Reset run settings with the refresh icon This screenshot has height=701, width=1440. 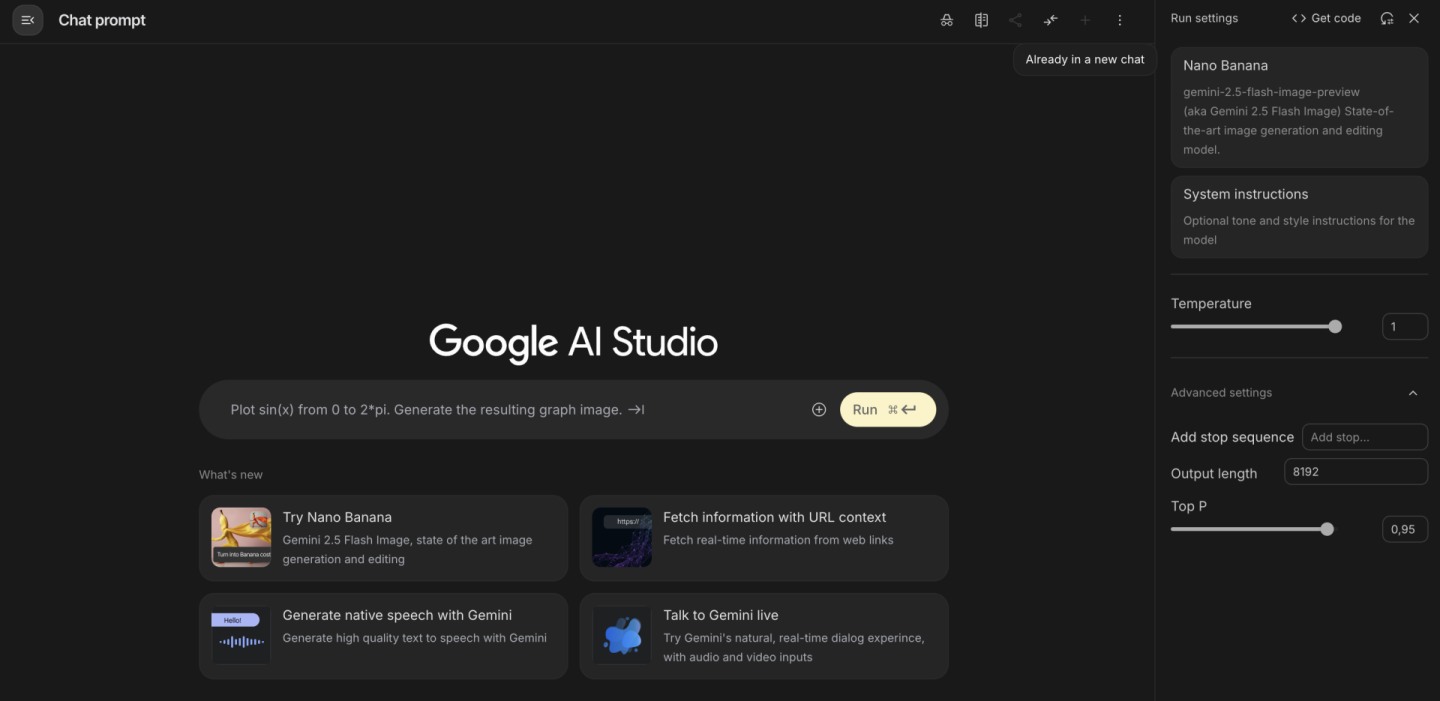point(1387,18)
